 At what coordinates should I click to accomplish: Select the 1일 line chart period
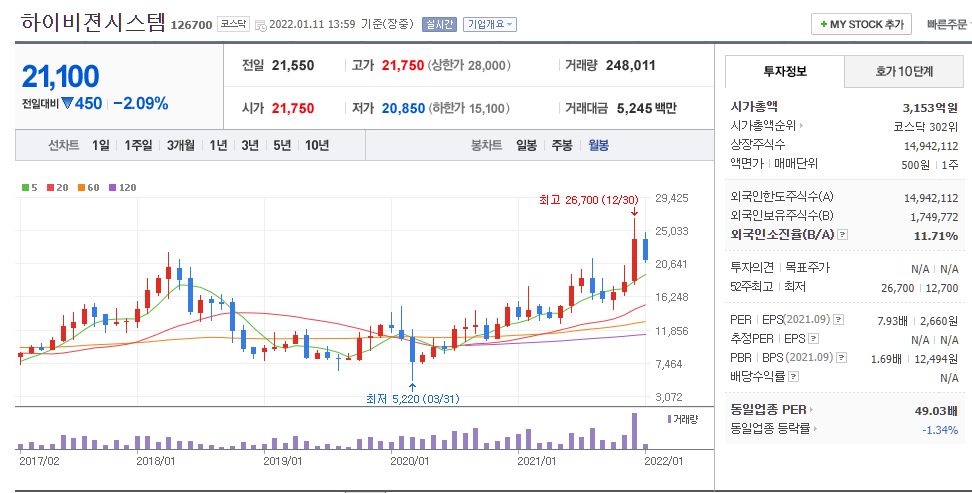pos(100,145)
